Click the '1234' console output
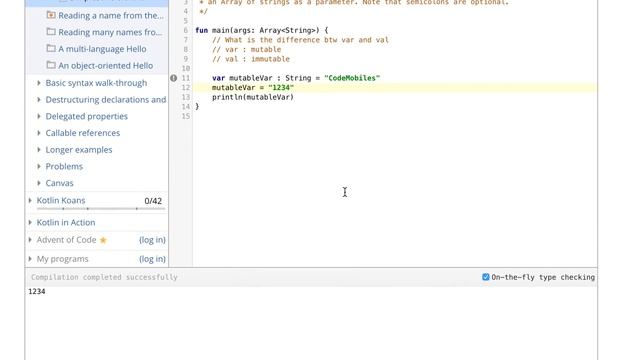 point(37,291)
